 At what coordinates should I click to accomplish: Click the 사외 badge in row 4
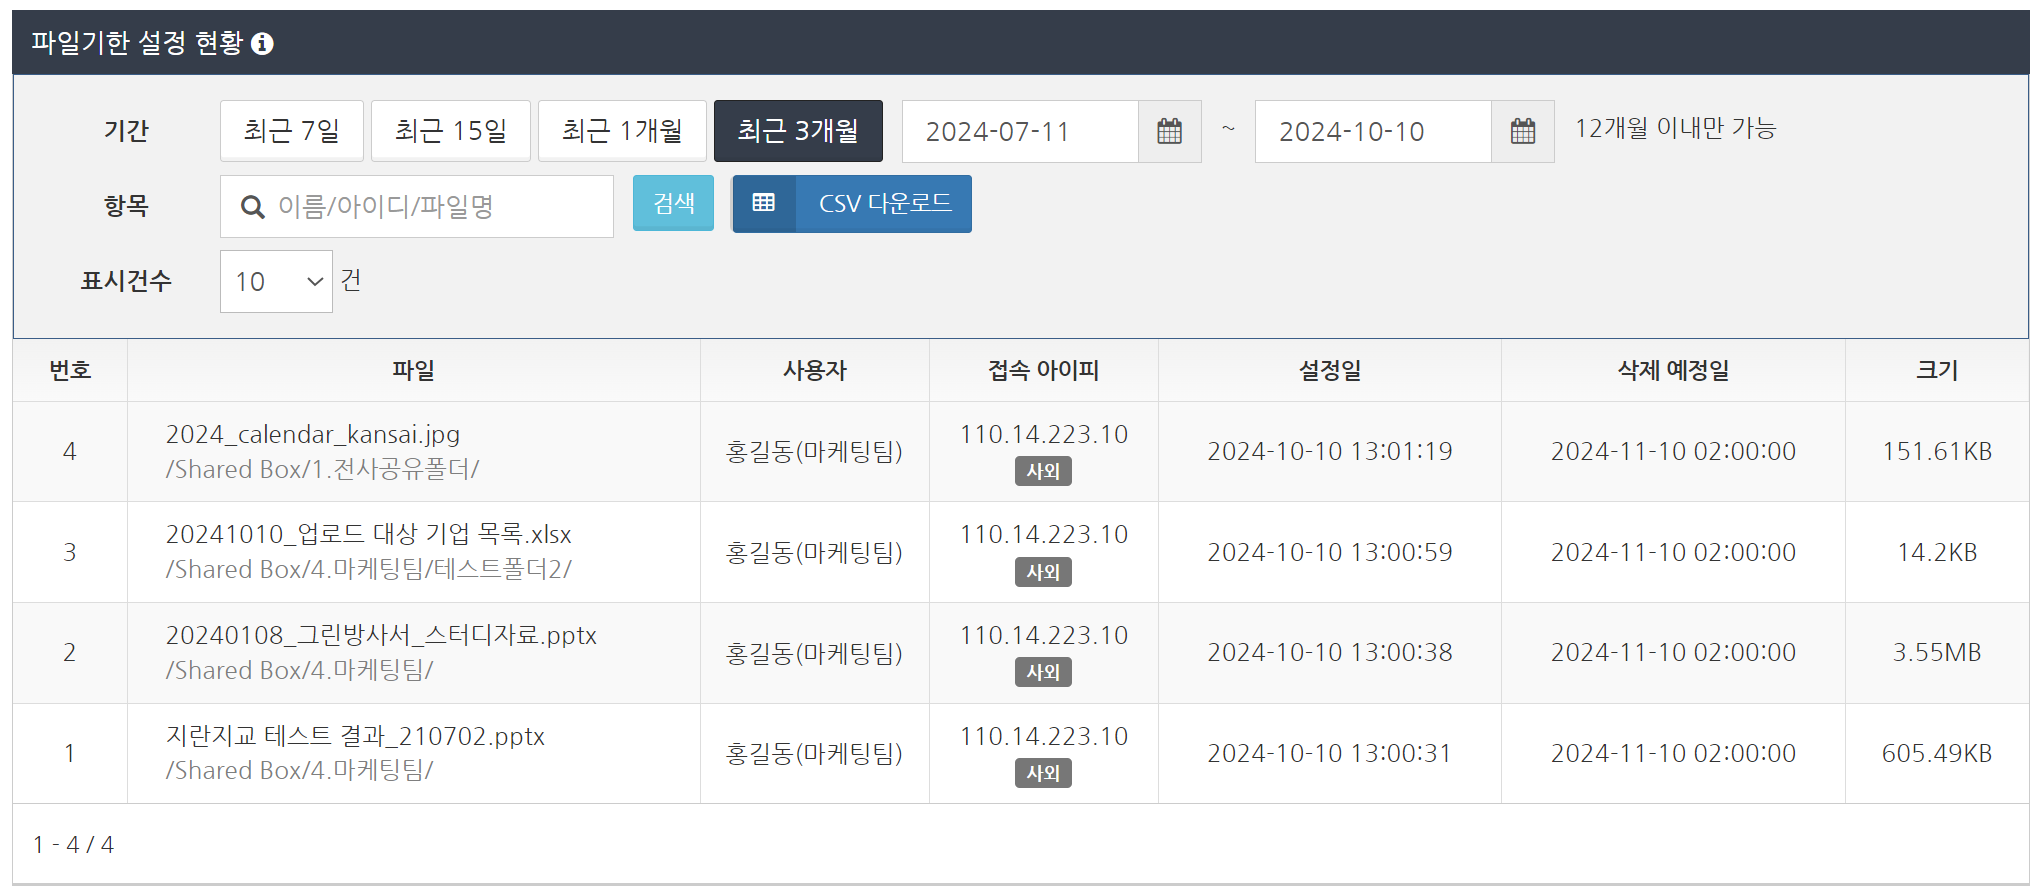click(1043, 471)
